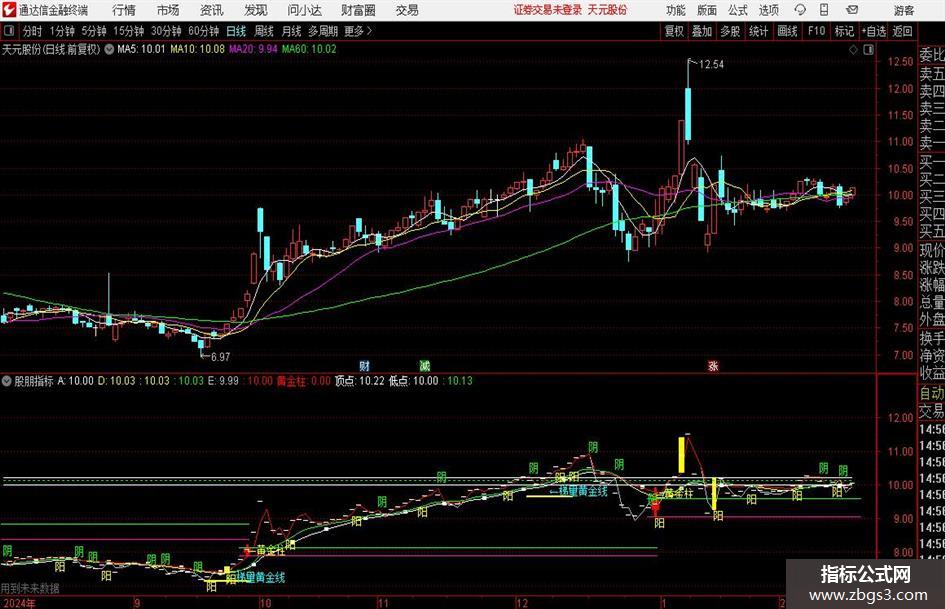Open the 功能 menu
945x609 pixels.
676,10
